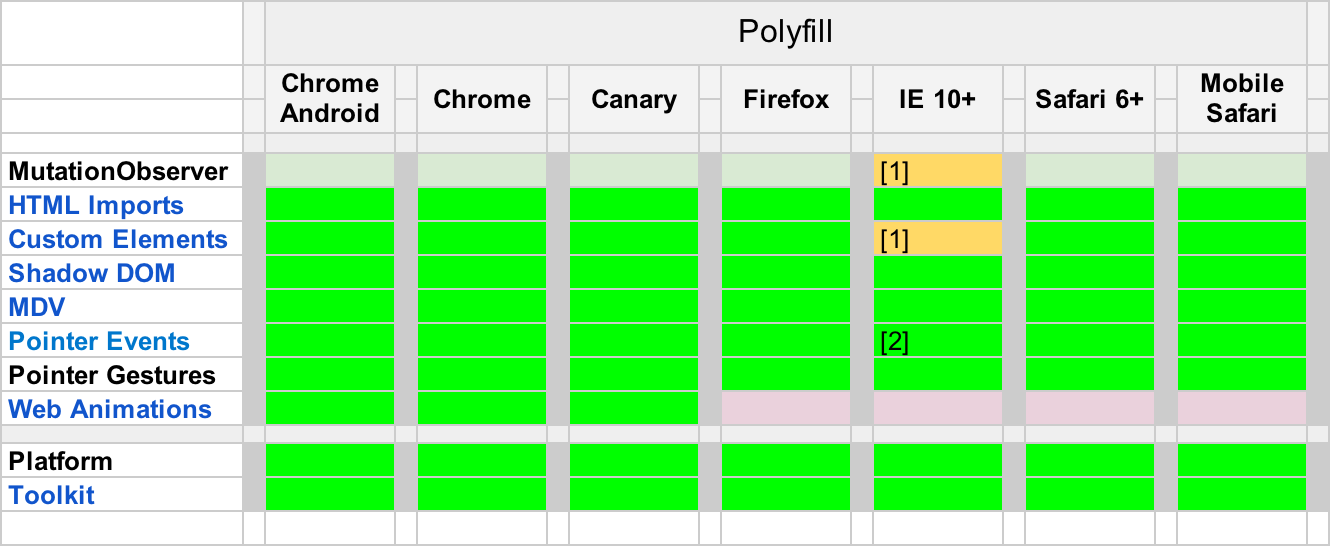Select MutationObserver cell under Safari 6+
The height and width of the screenshot is (546, 1332).
[1090, 171]
